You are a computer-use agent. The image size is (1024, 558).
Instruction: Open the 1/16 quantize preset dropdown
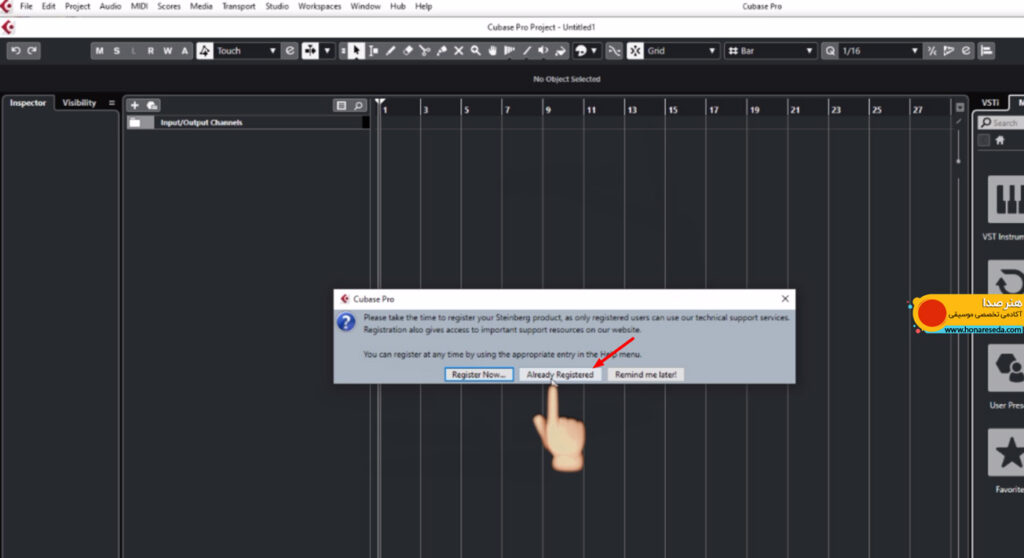pyautogui.click(x=879, y=51)
